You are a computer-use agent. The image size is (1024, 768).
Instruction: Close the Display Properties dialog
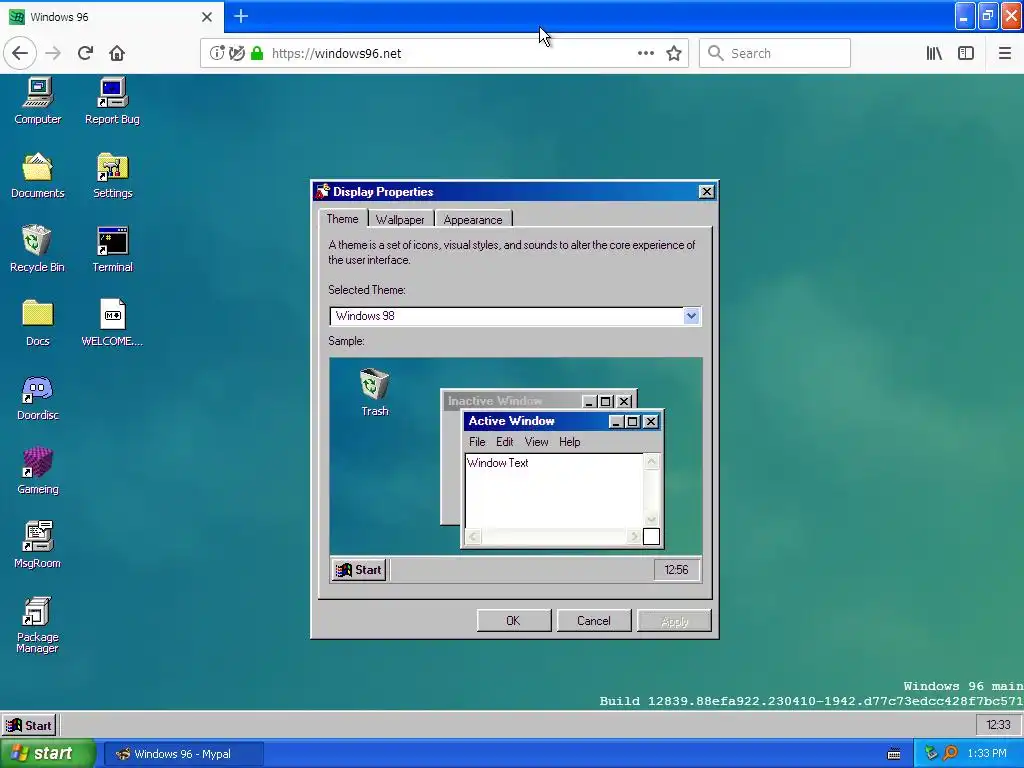[707, 191]
